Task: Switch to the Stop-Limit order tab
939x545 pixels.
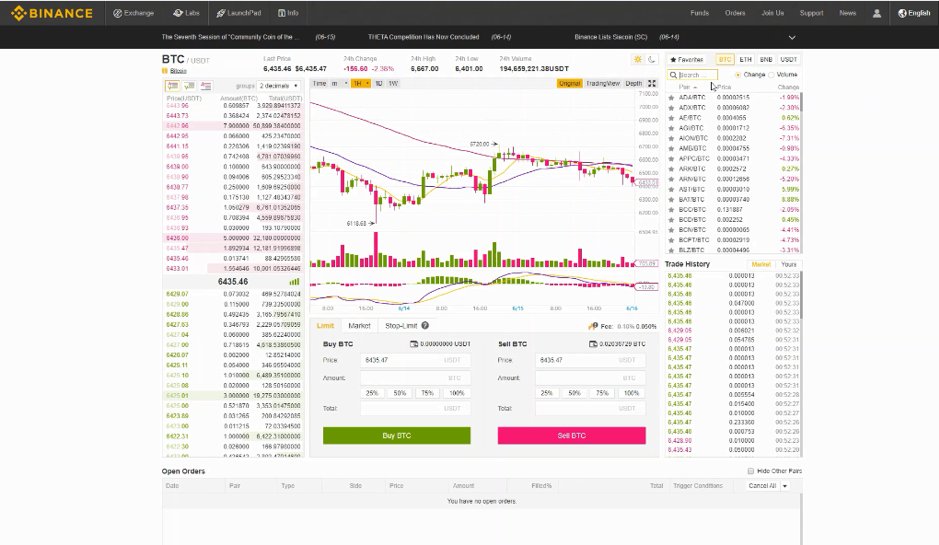Action: pos(401,326)
